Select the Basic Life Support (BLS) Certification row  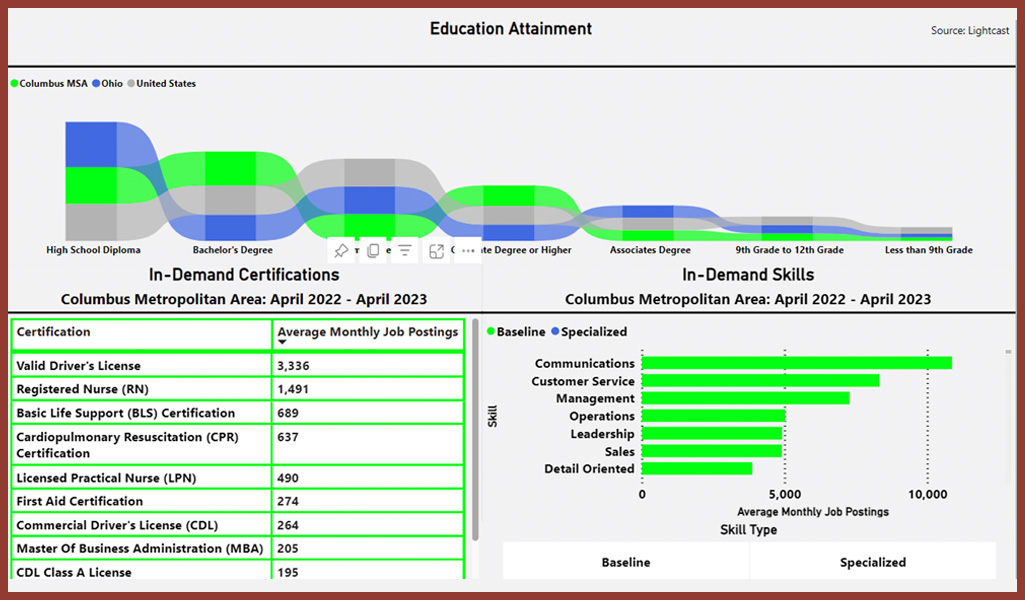237,413
